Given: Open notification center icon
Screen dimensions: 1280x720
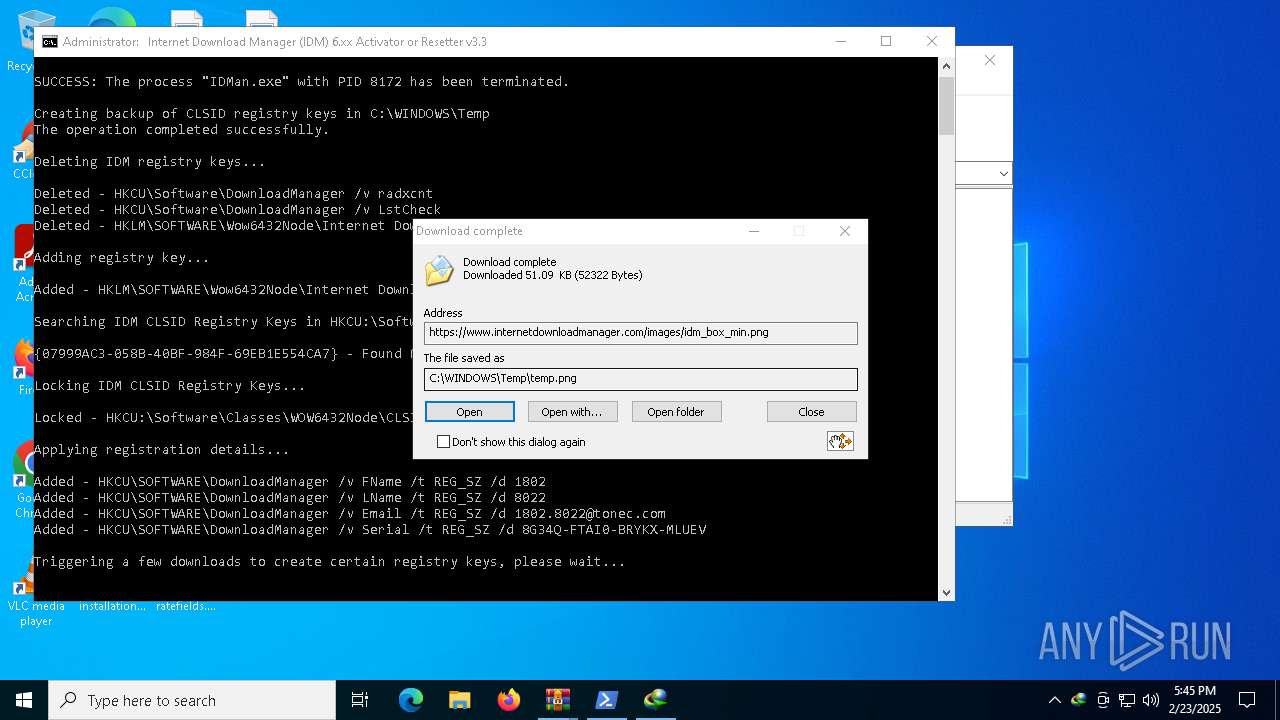Looking at the screenshot, I should click(1247, 700).
